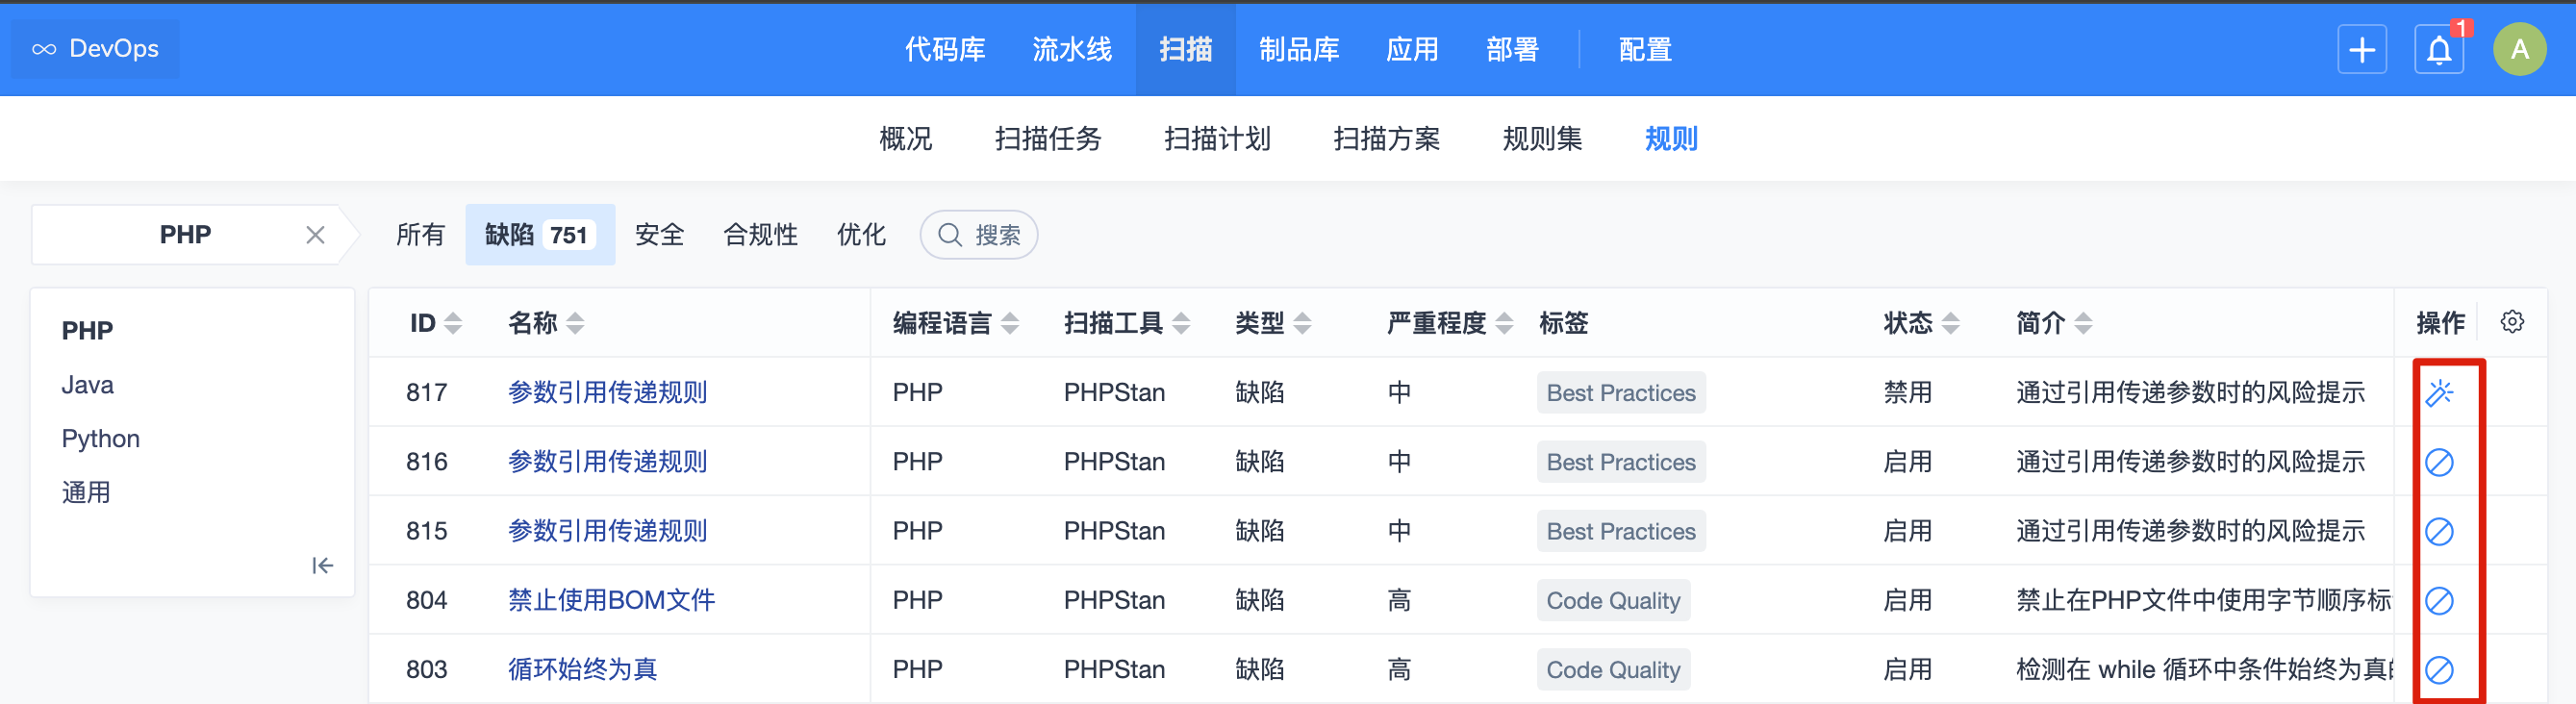
Task: Open rule 禁止使用BOM文件 link
Action: pos(611,600)
